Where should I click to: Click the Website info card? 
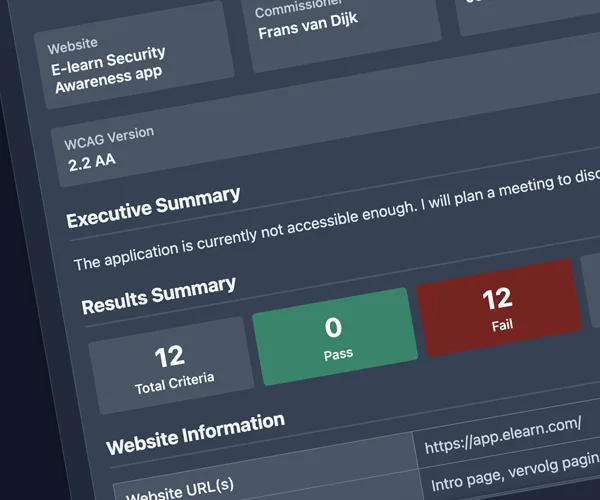point(134,58)
